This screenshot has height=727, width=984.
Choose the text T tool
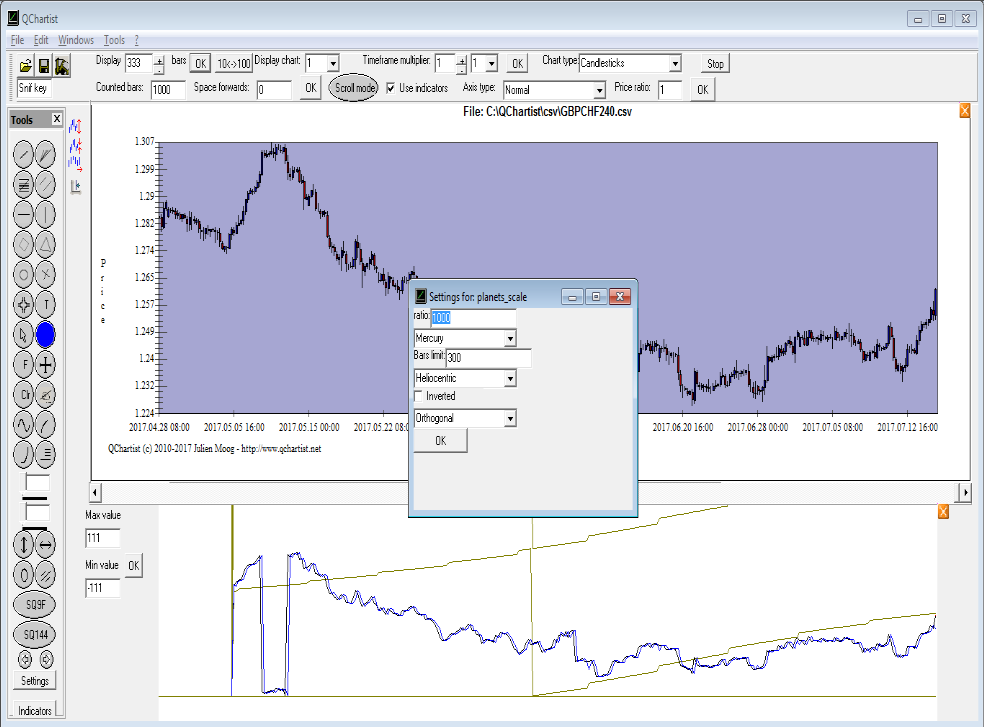46,304
